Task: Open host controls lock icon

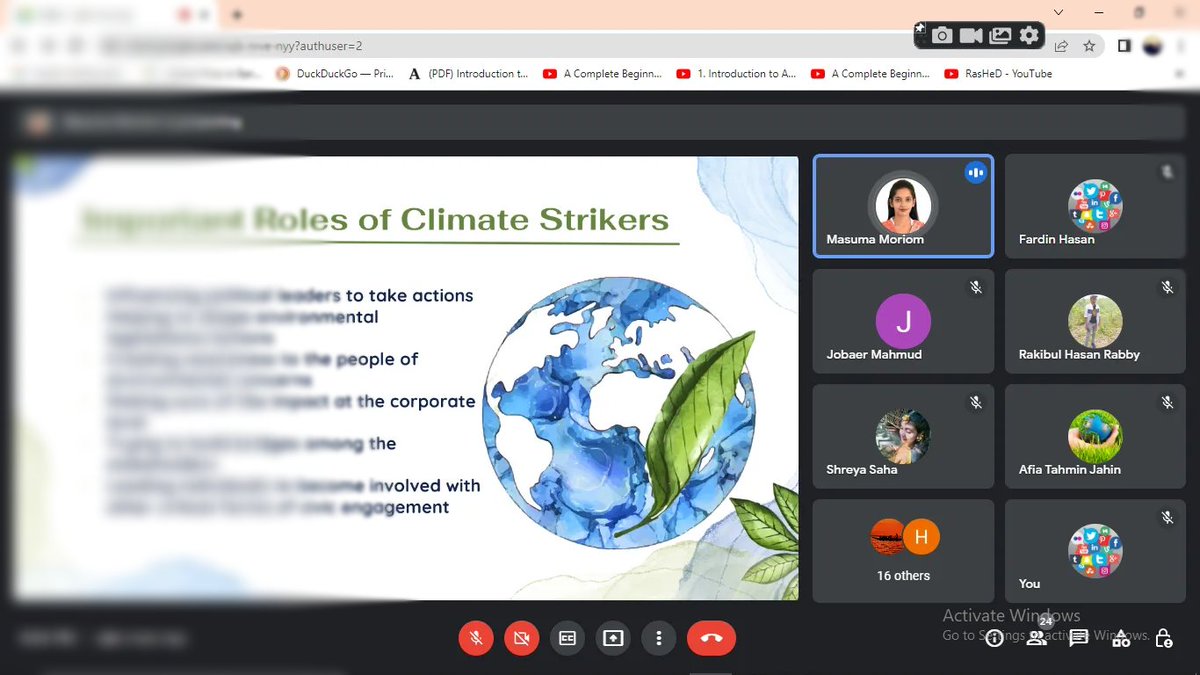Action: (x=1163, y=638)
